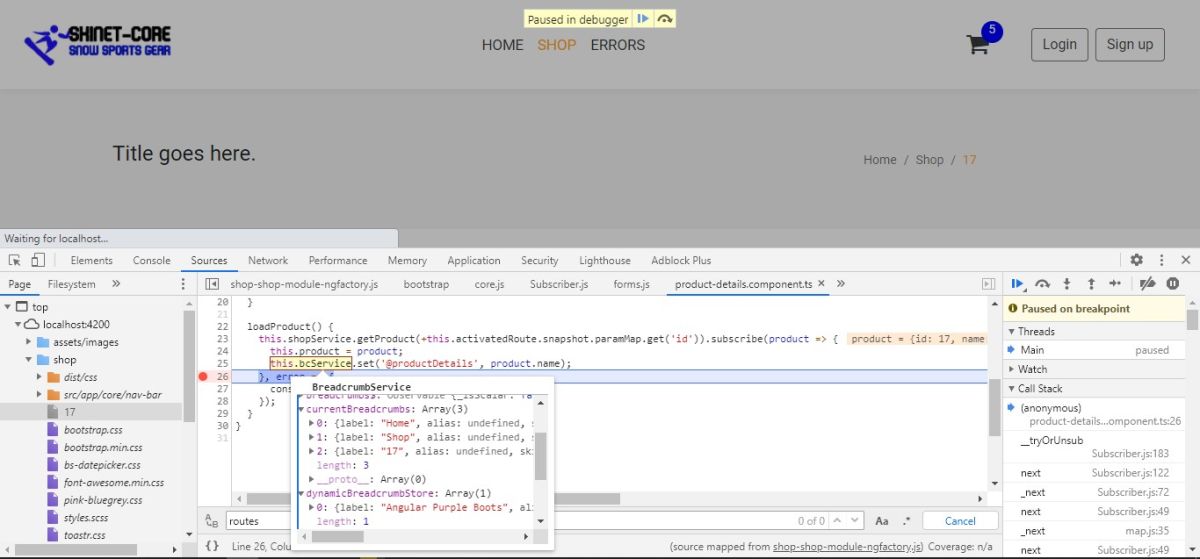Click the search replace toggle icon

click(212, 521)
